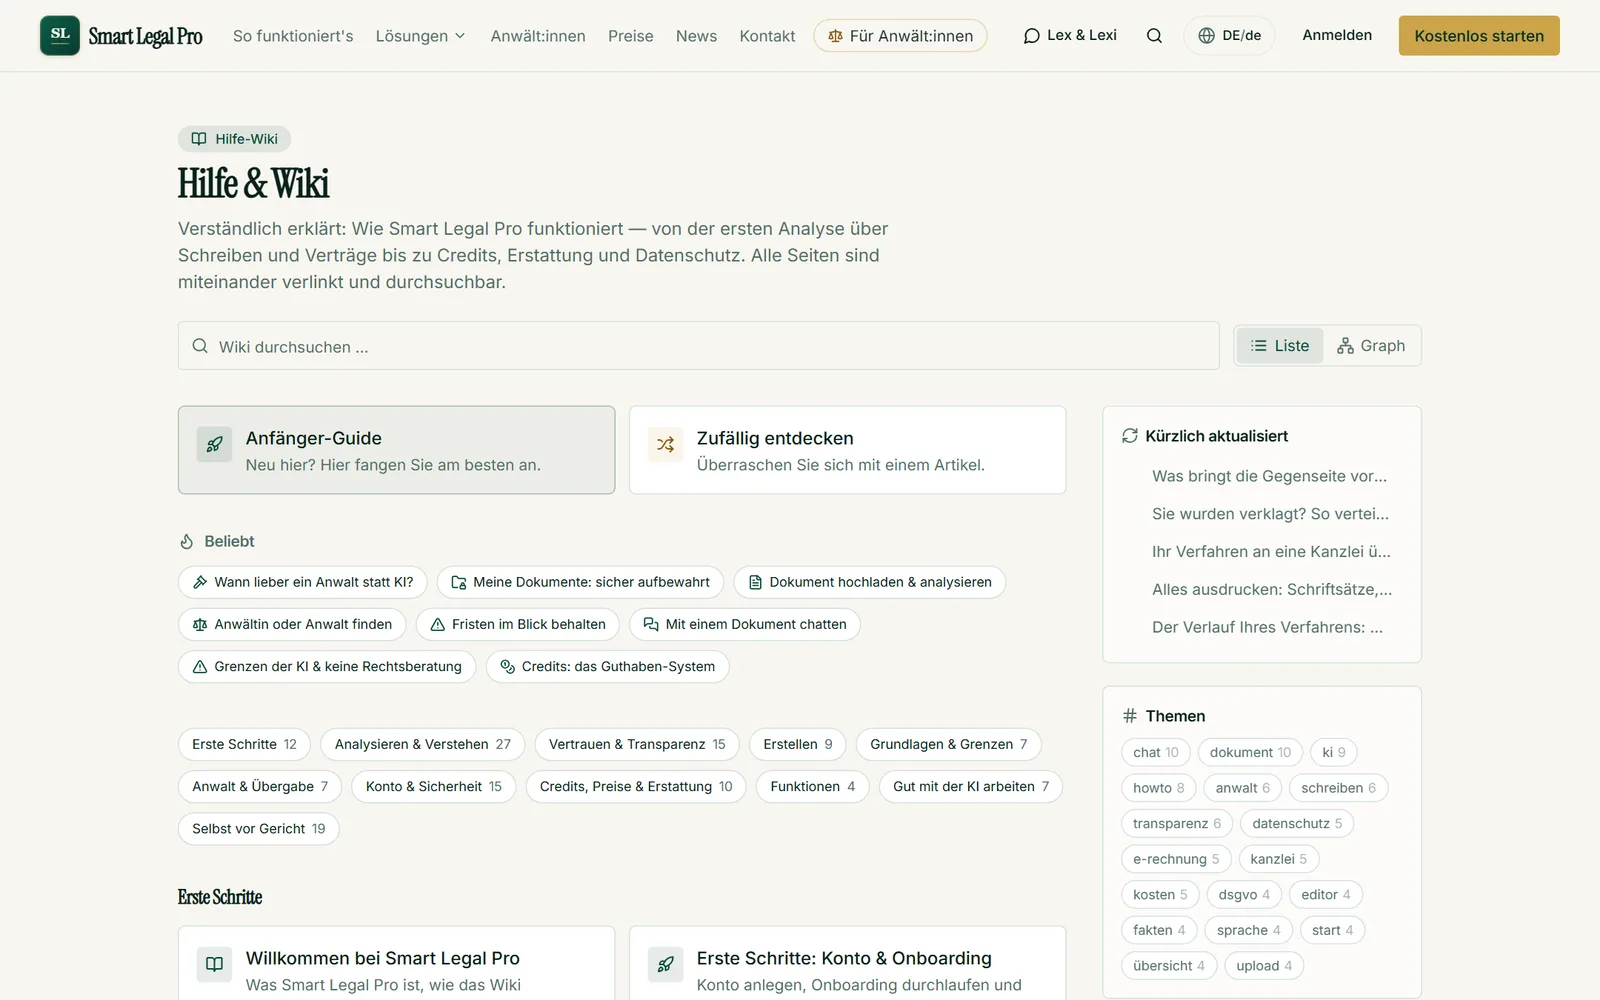
Task: Open Mit einem Dokument chatten article
Action: coord(745,624)
